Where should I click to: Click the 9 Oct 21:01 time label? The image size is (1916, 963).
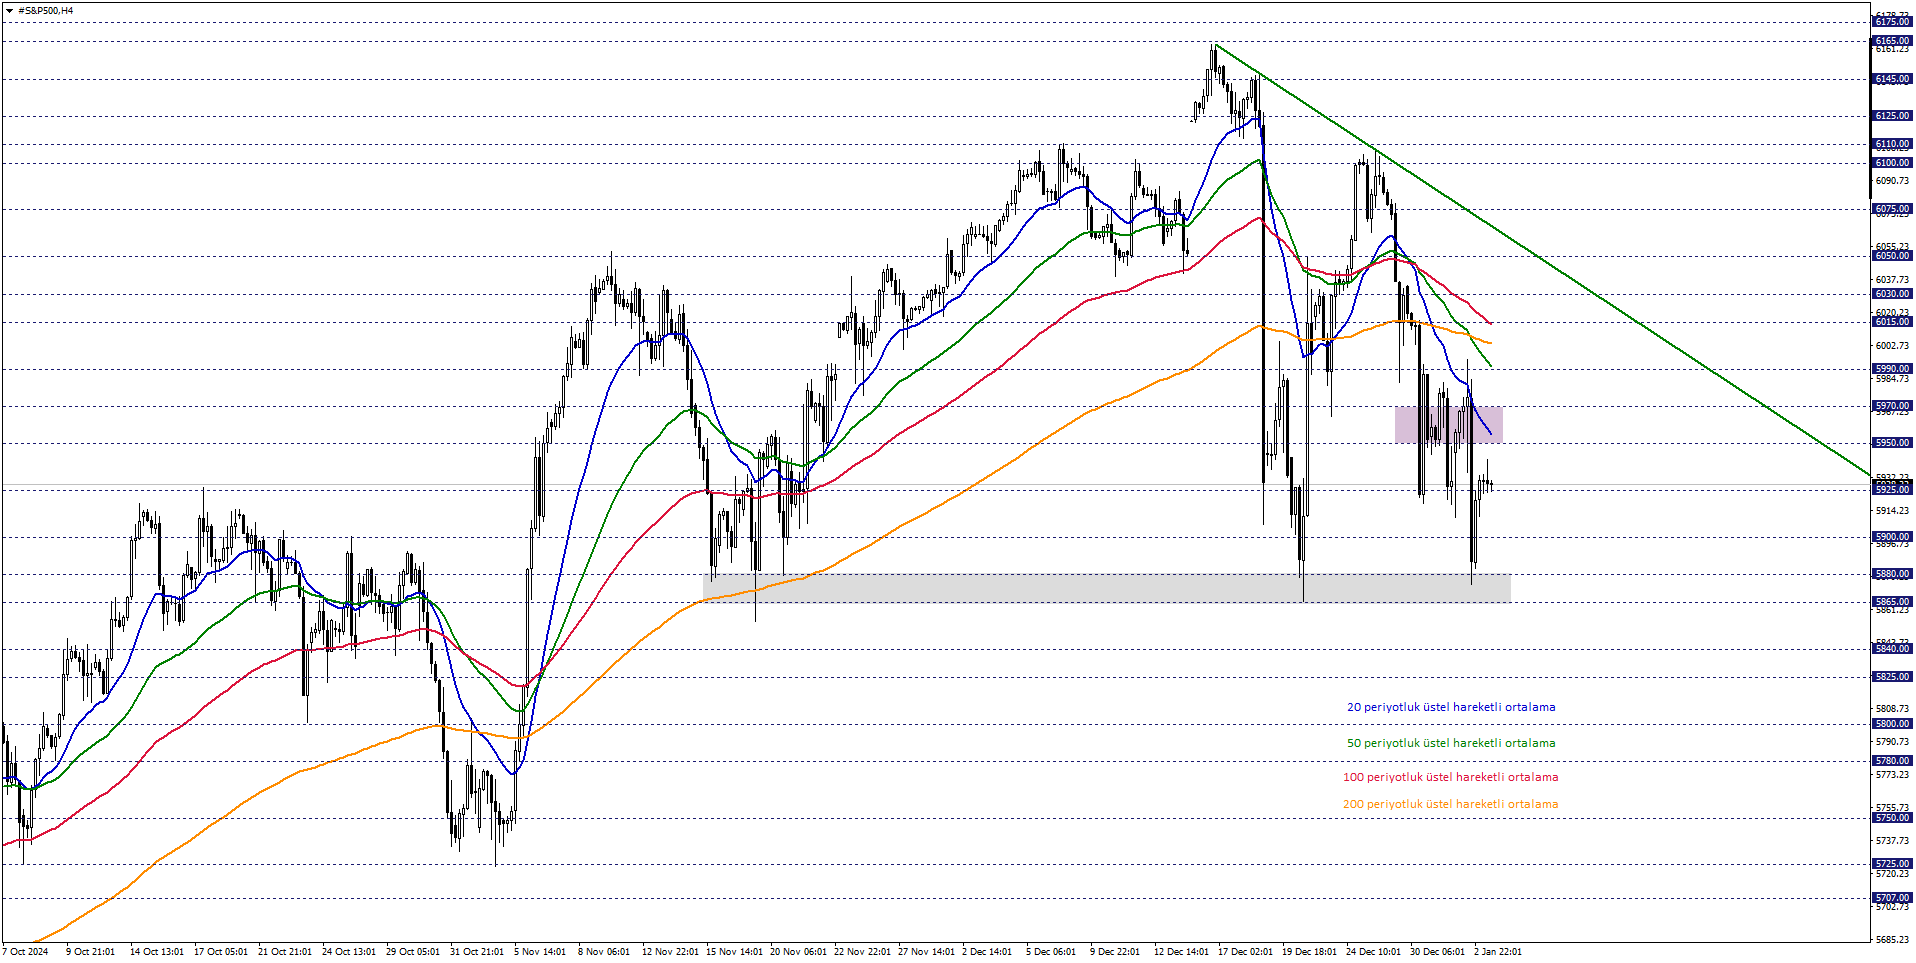click(90, 951)
